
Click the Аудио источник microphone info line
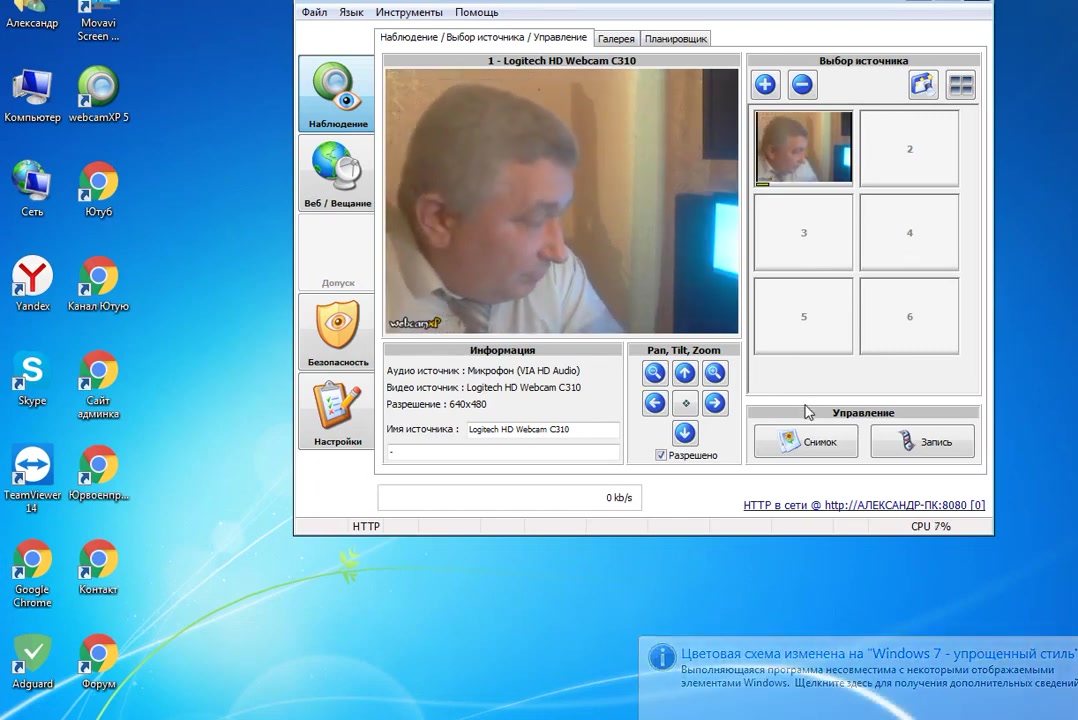(483, 371)
